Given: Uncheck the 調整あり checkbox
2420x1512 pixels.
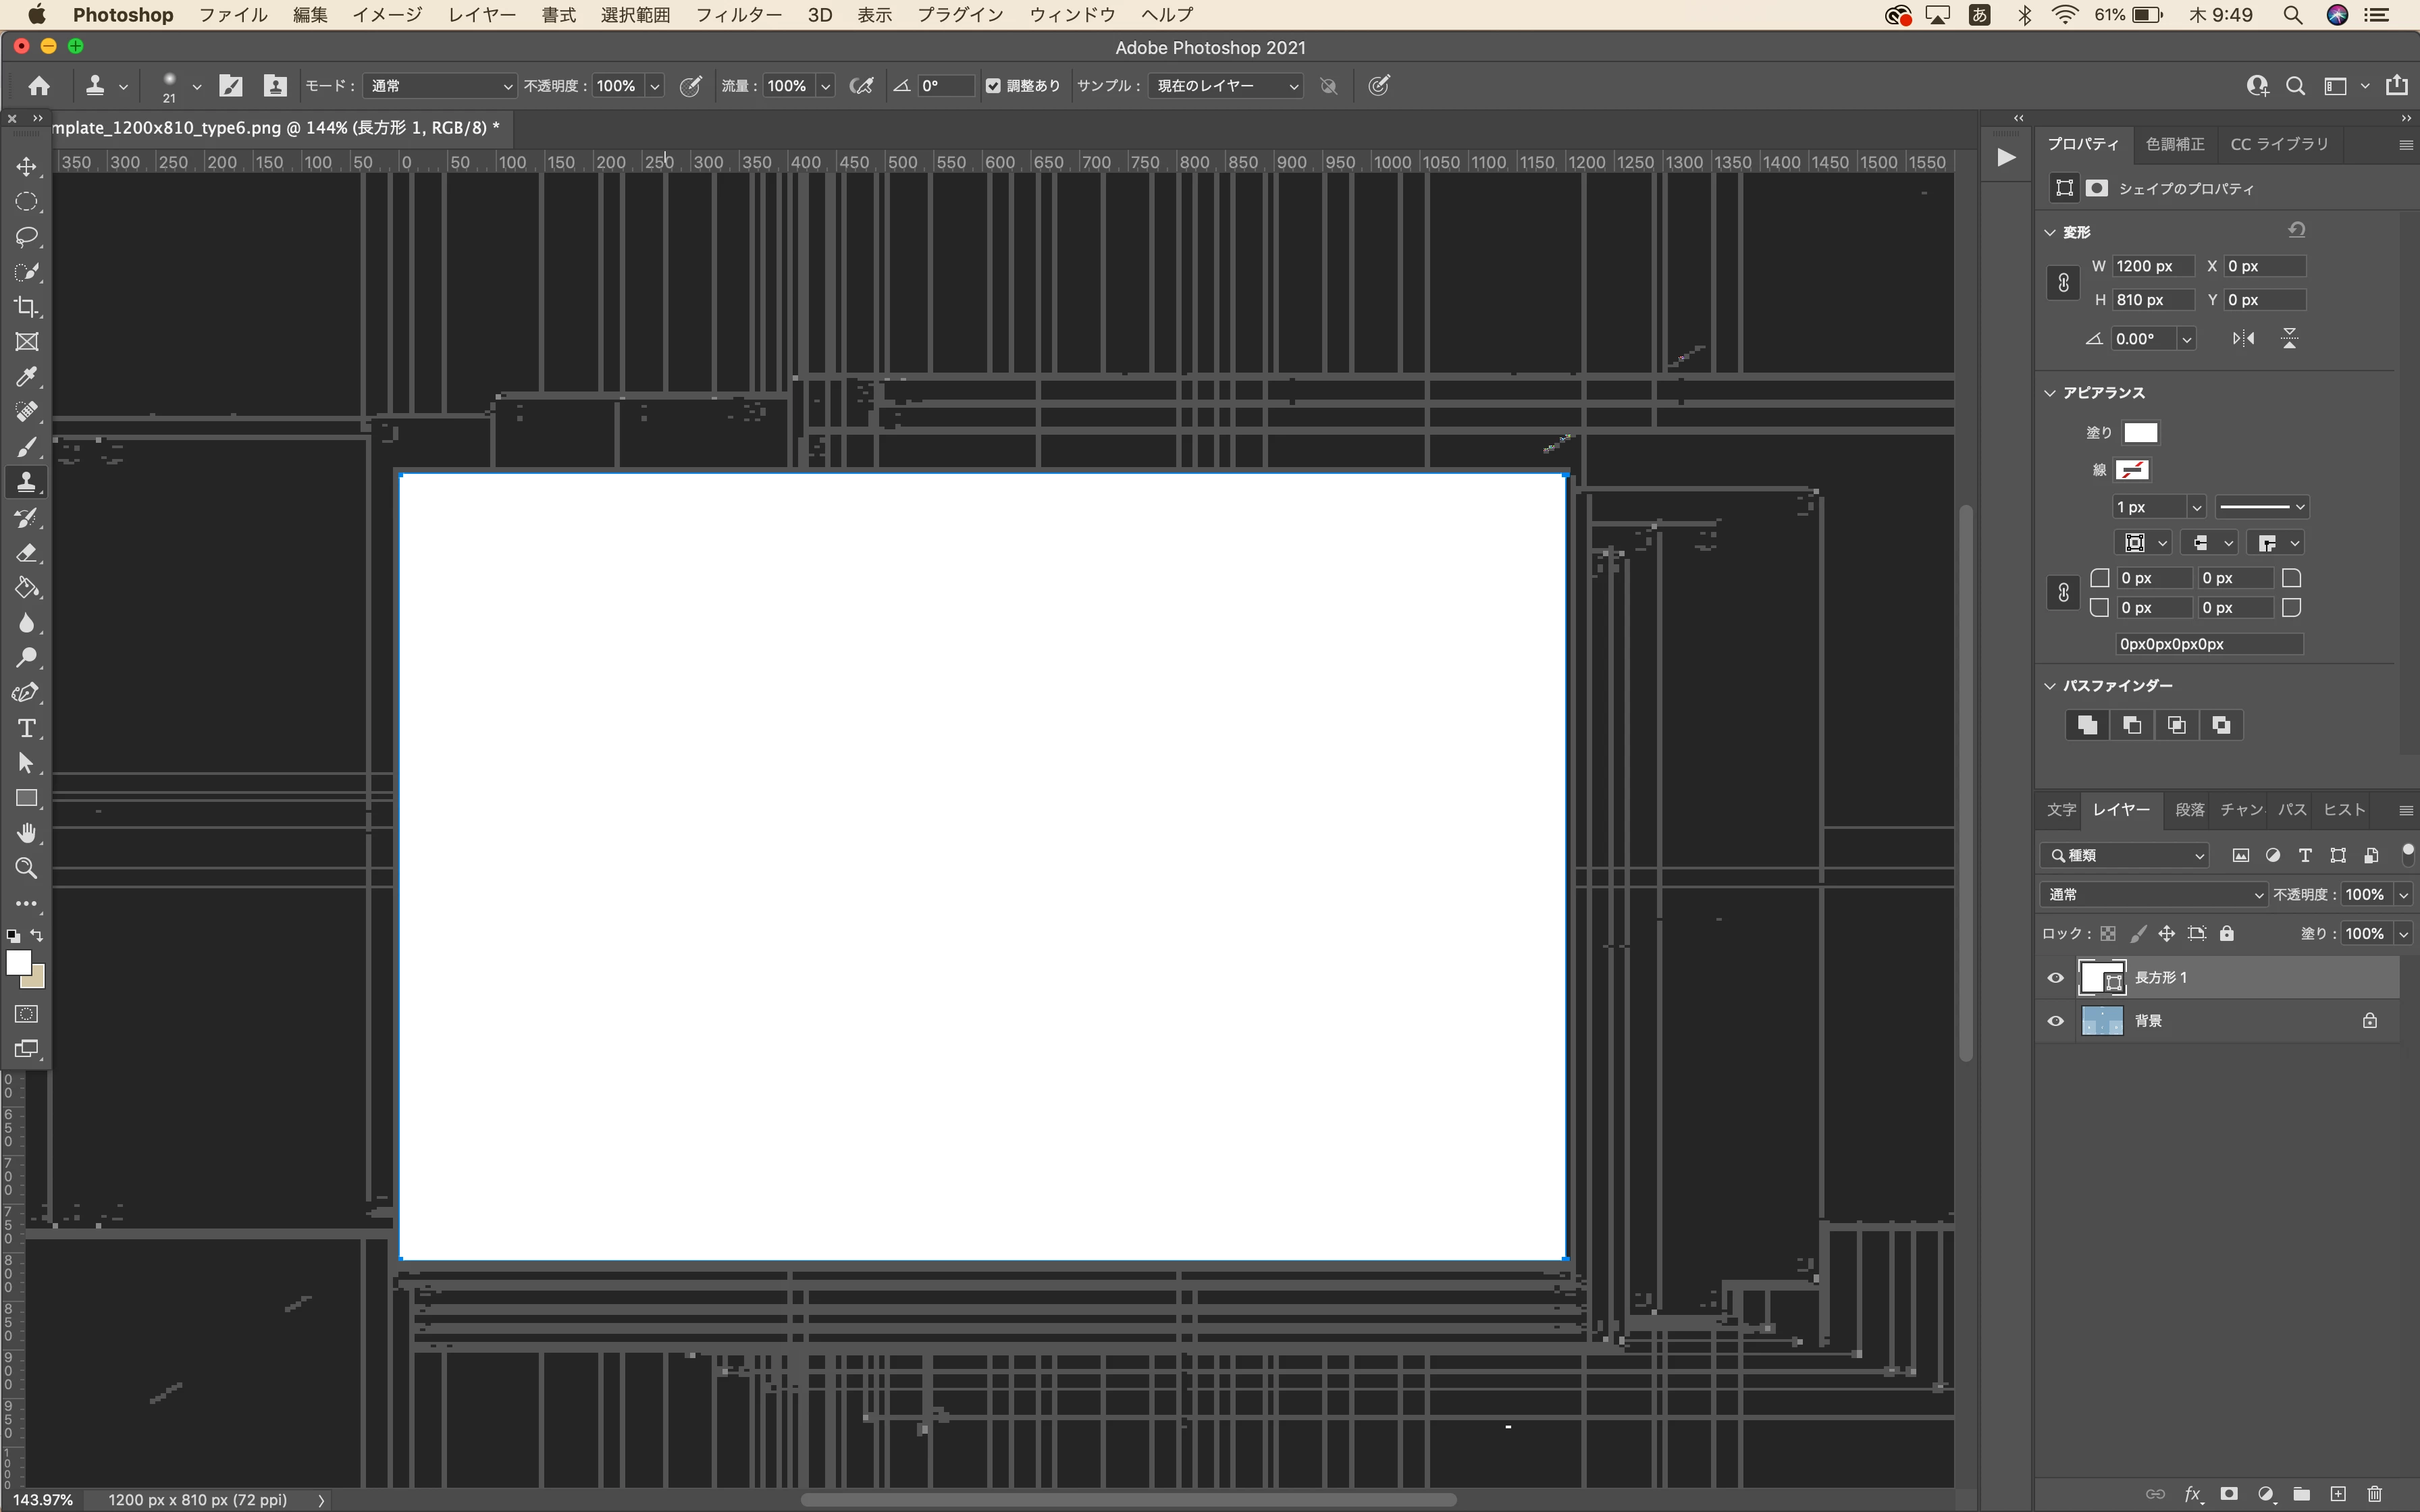Looking at the screenshot, I should (993, 86).
